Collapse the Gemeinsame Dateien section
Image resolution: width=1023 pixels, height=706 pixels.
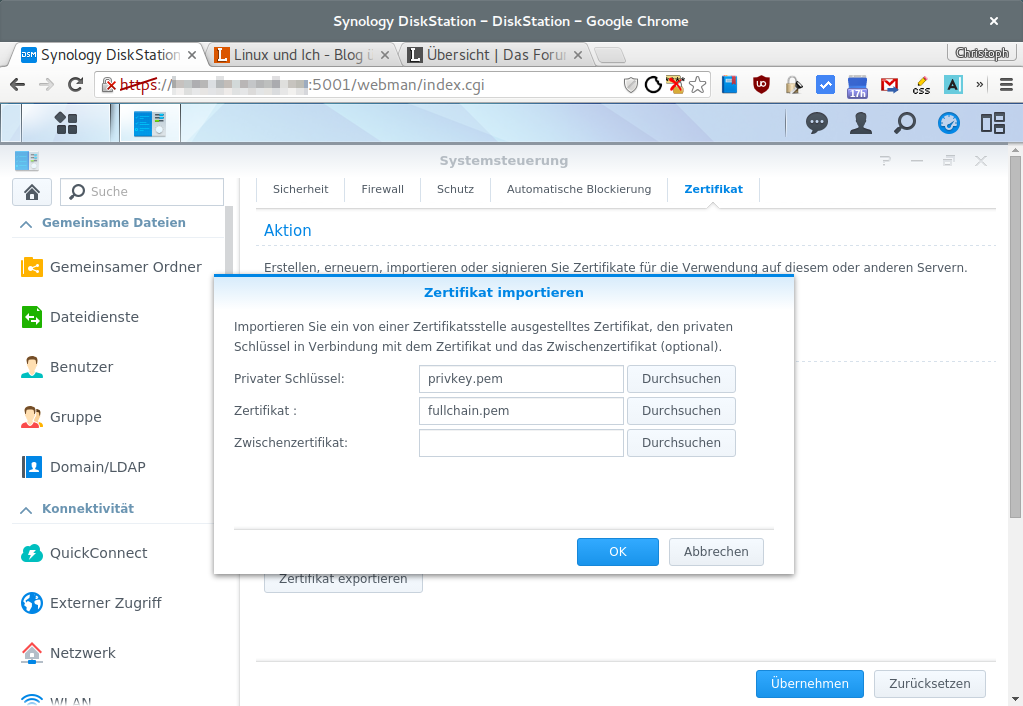pos(26,223)
